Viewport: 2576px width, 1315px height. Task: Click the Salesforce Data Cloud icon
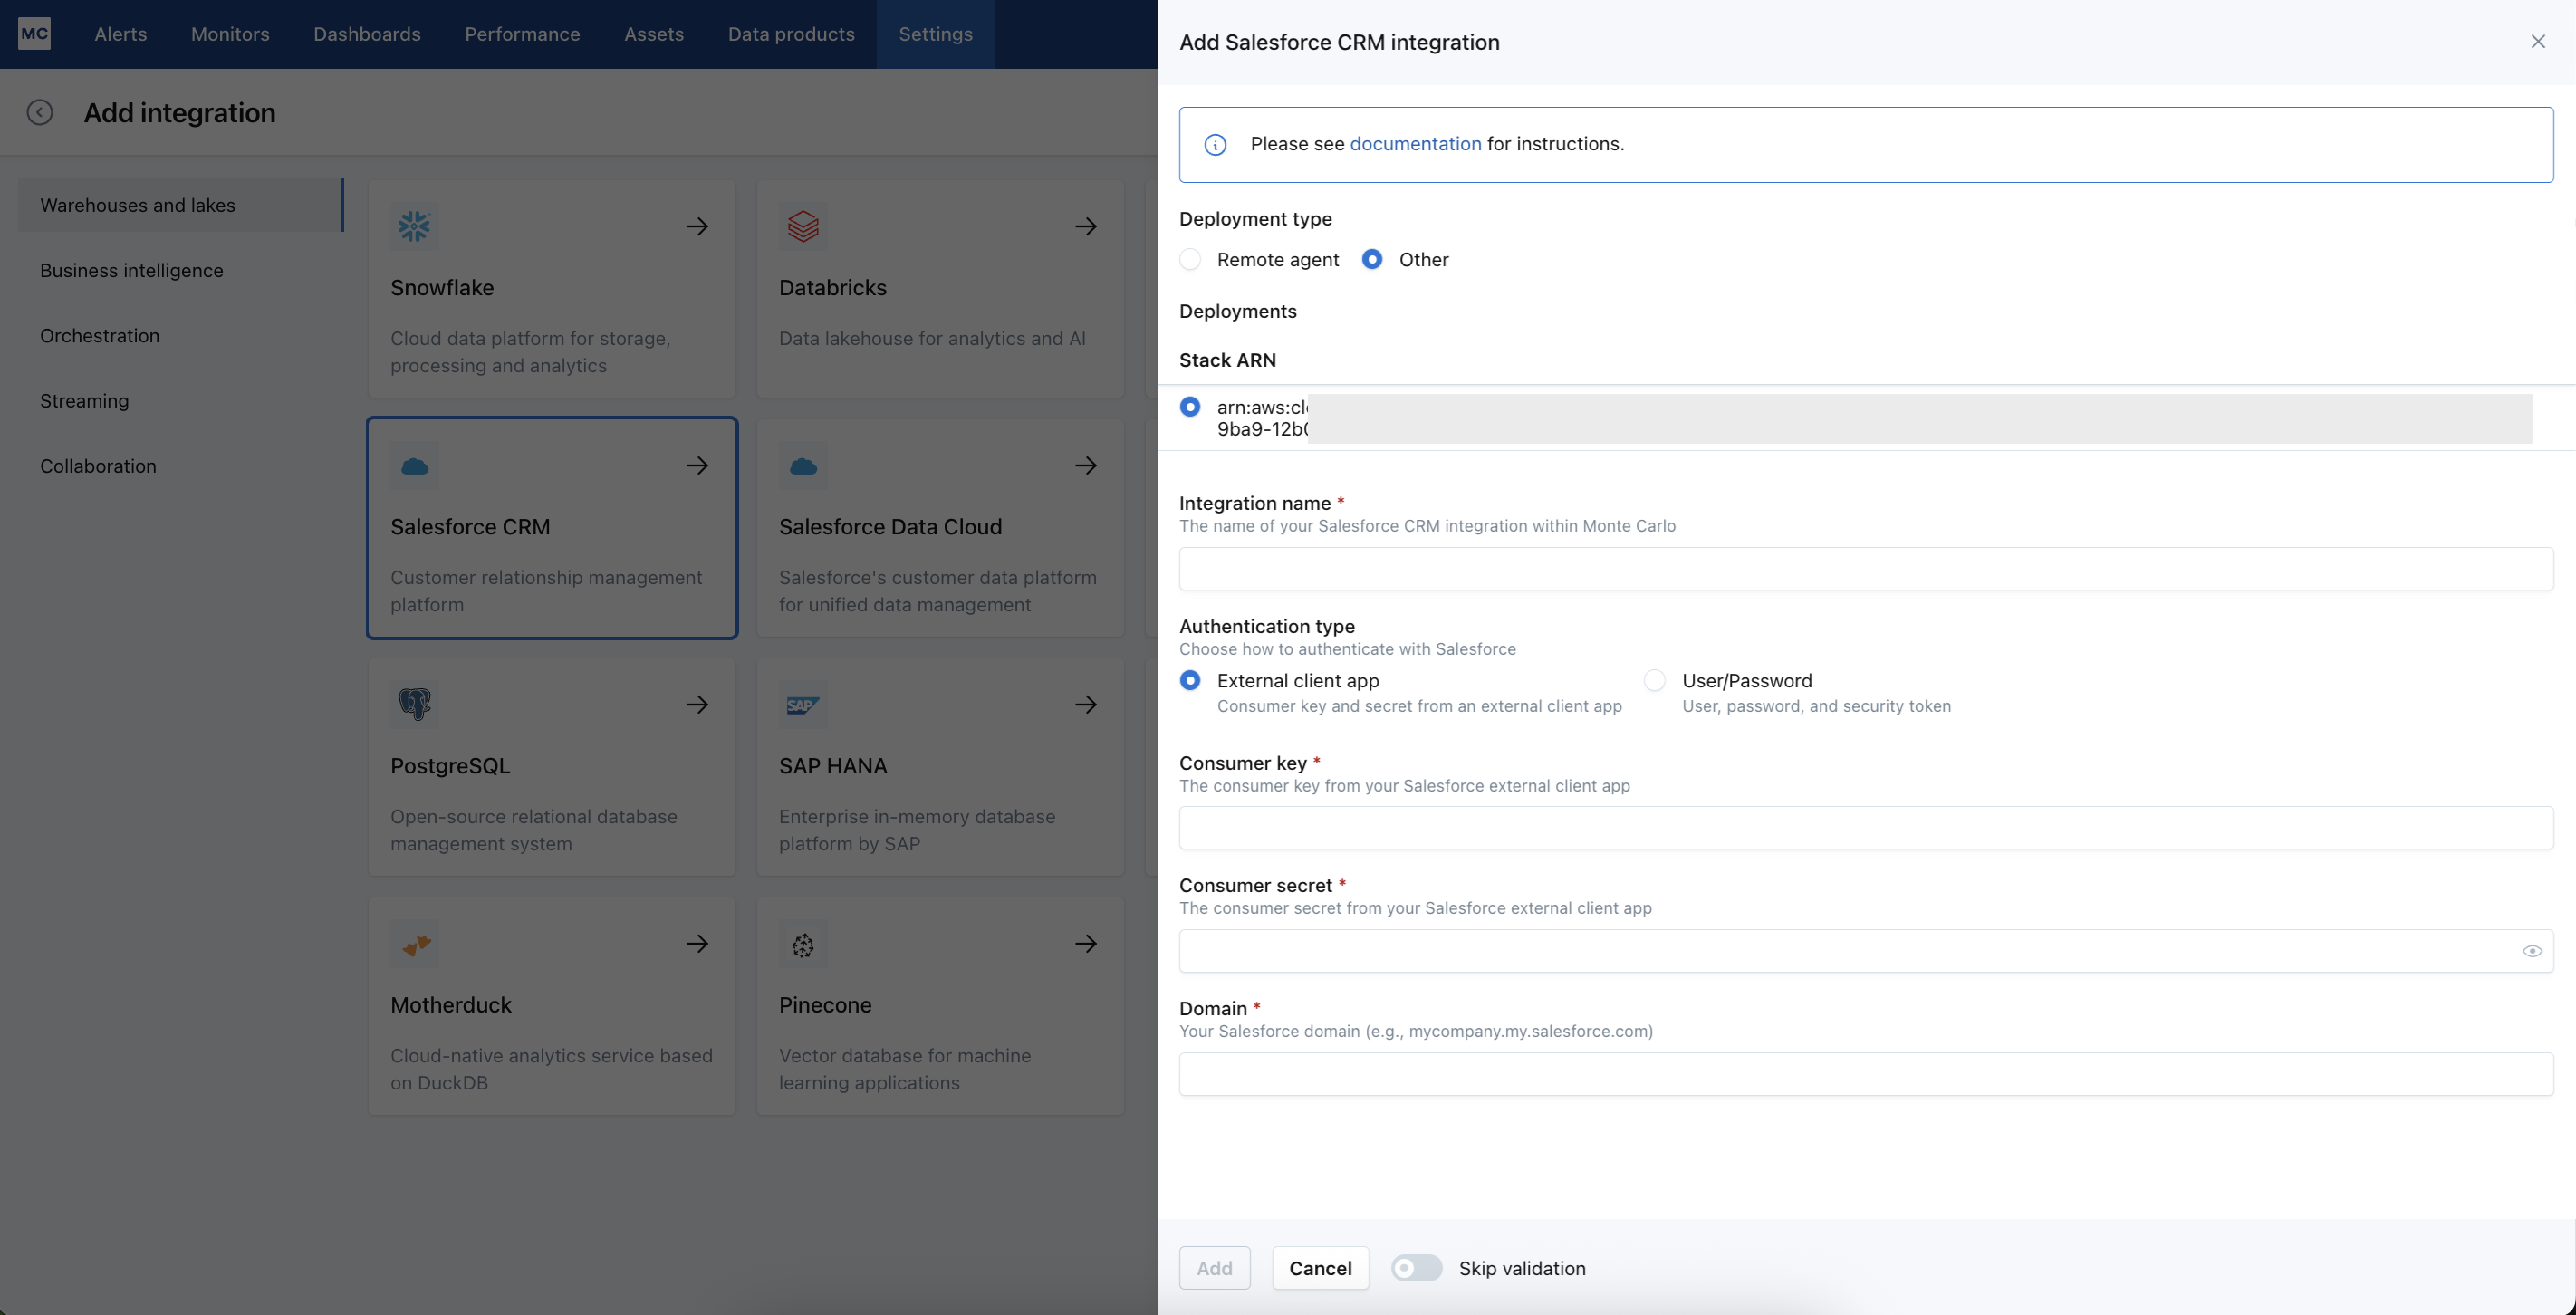coord(803,466)
